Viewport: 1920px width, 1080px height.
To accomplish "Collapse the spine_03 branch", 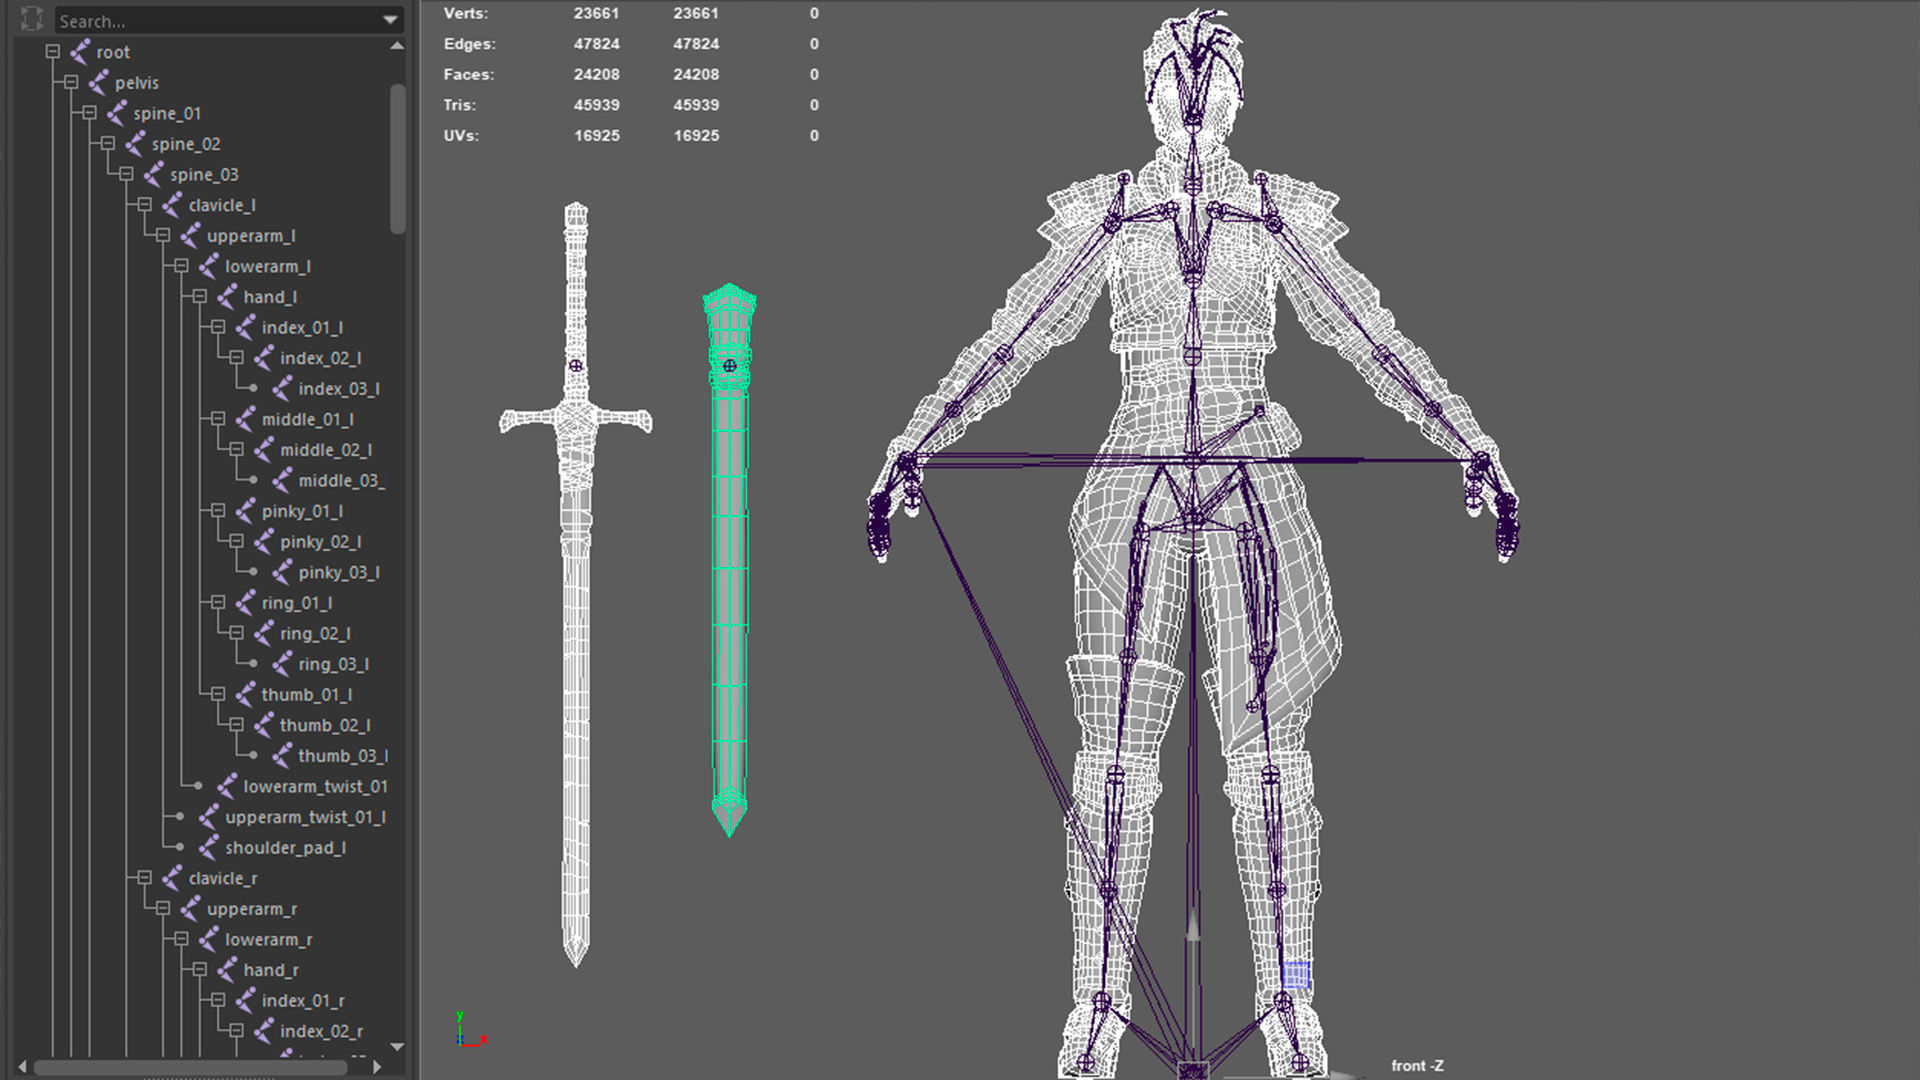I will tap(126, 174).
